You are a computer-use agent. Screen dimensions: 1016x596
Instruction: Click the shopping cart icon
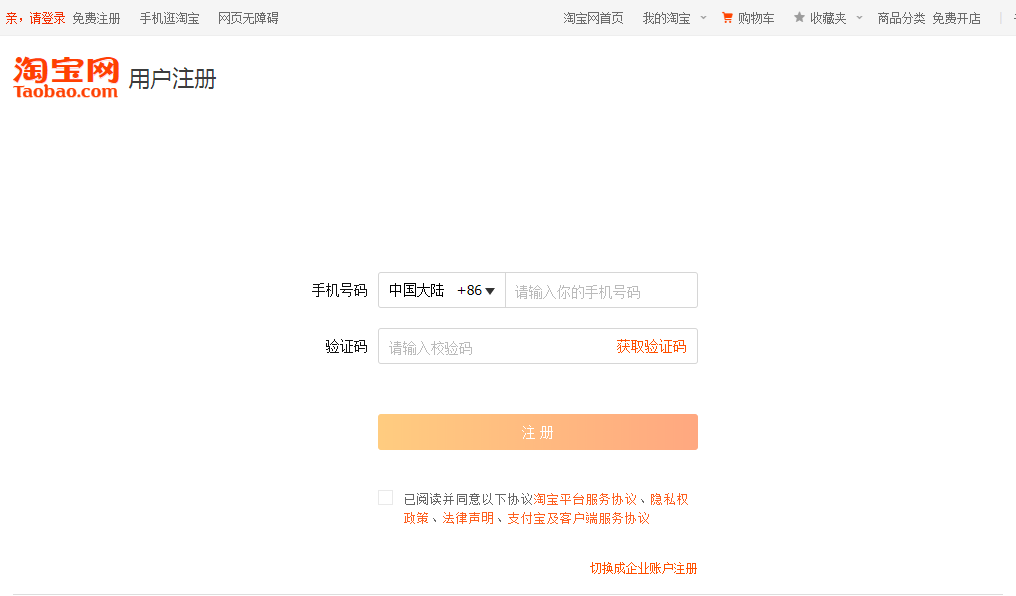(x=727, y=17)
